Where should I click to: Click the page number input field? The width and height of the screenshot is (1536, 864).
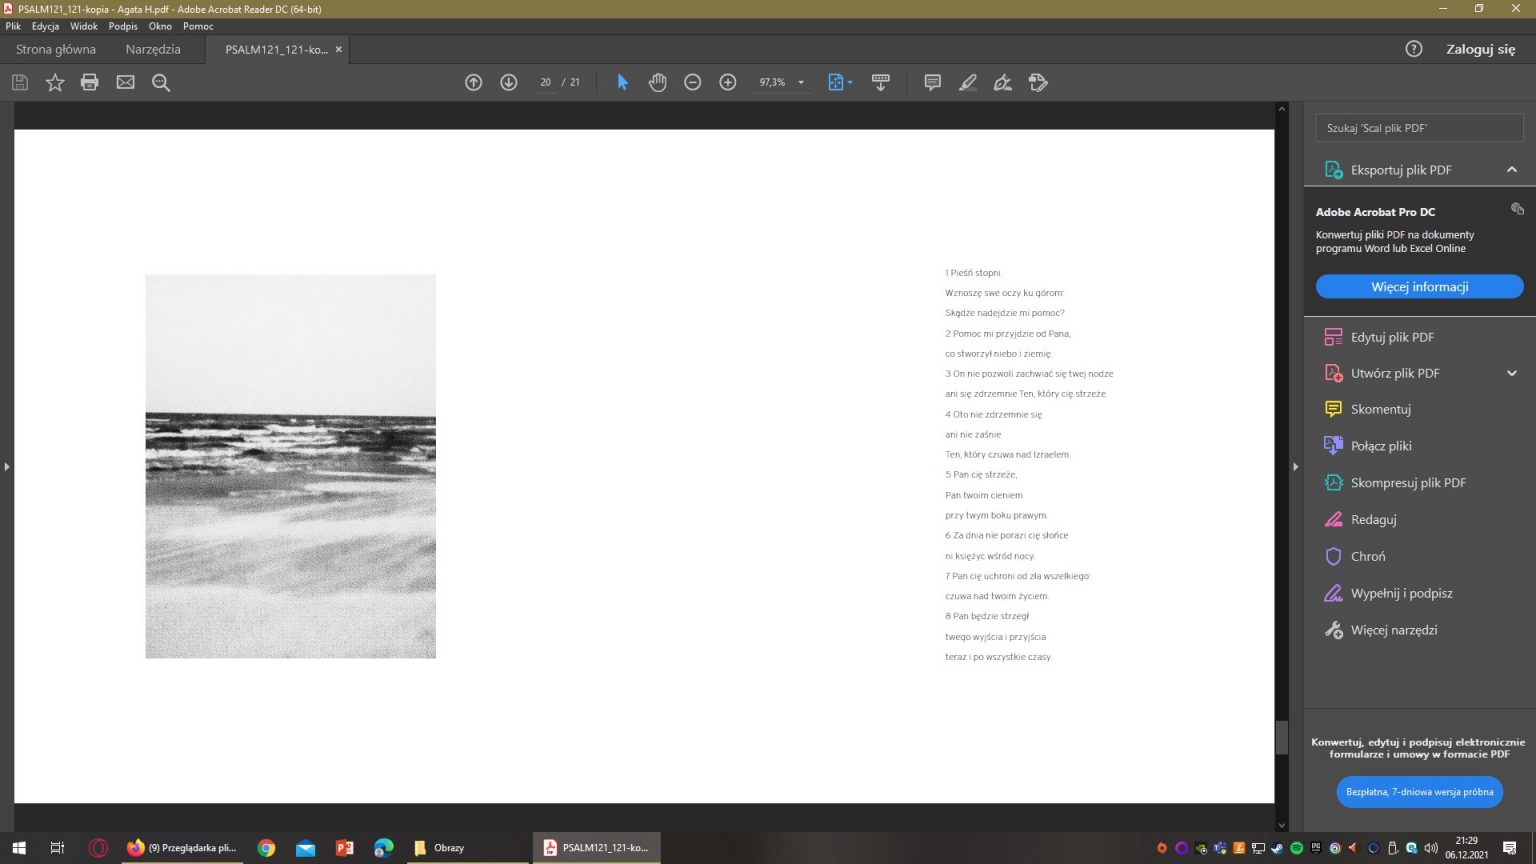tap(545, 83)
